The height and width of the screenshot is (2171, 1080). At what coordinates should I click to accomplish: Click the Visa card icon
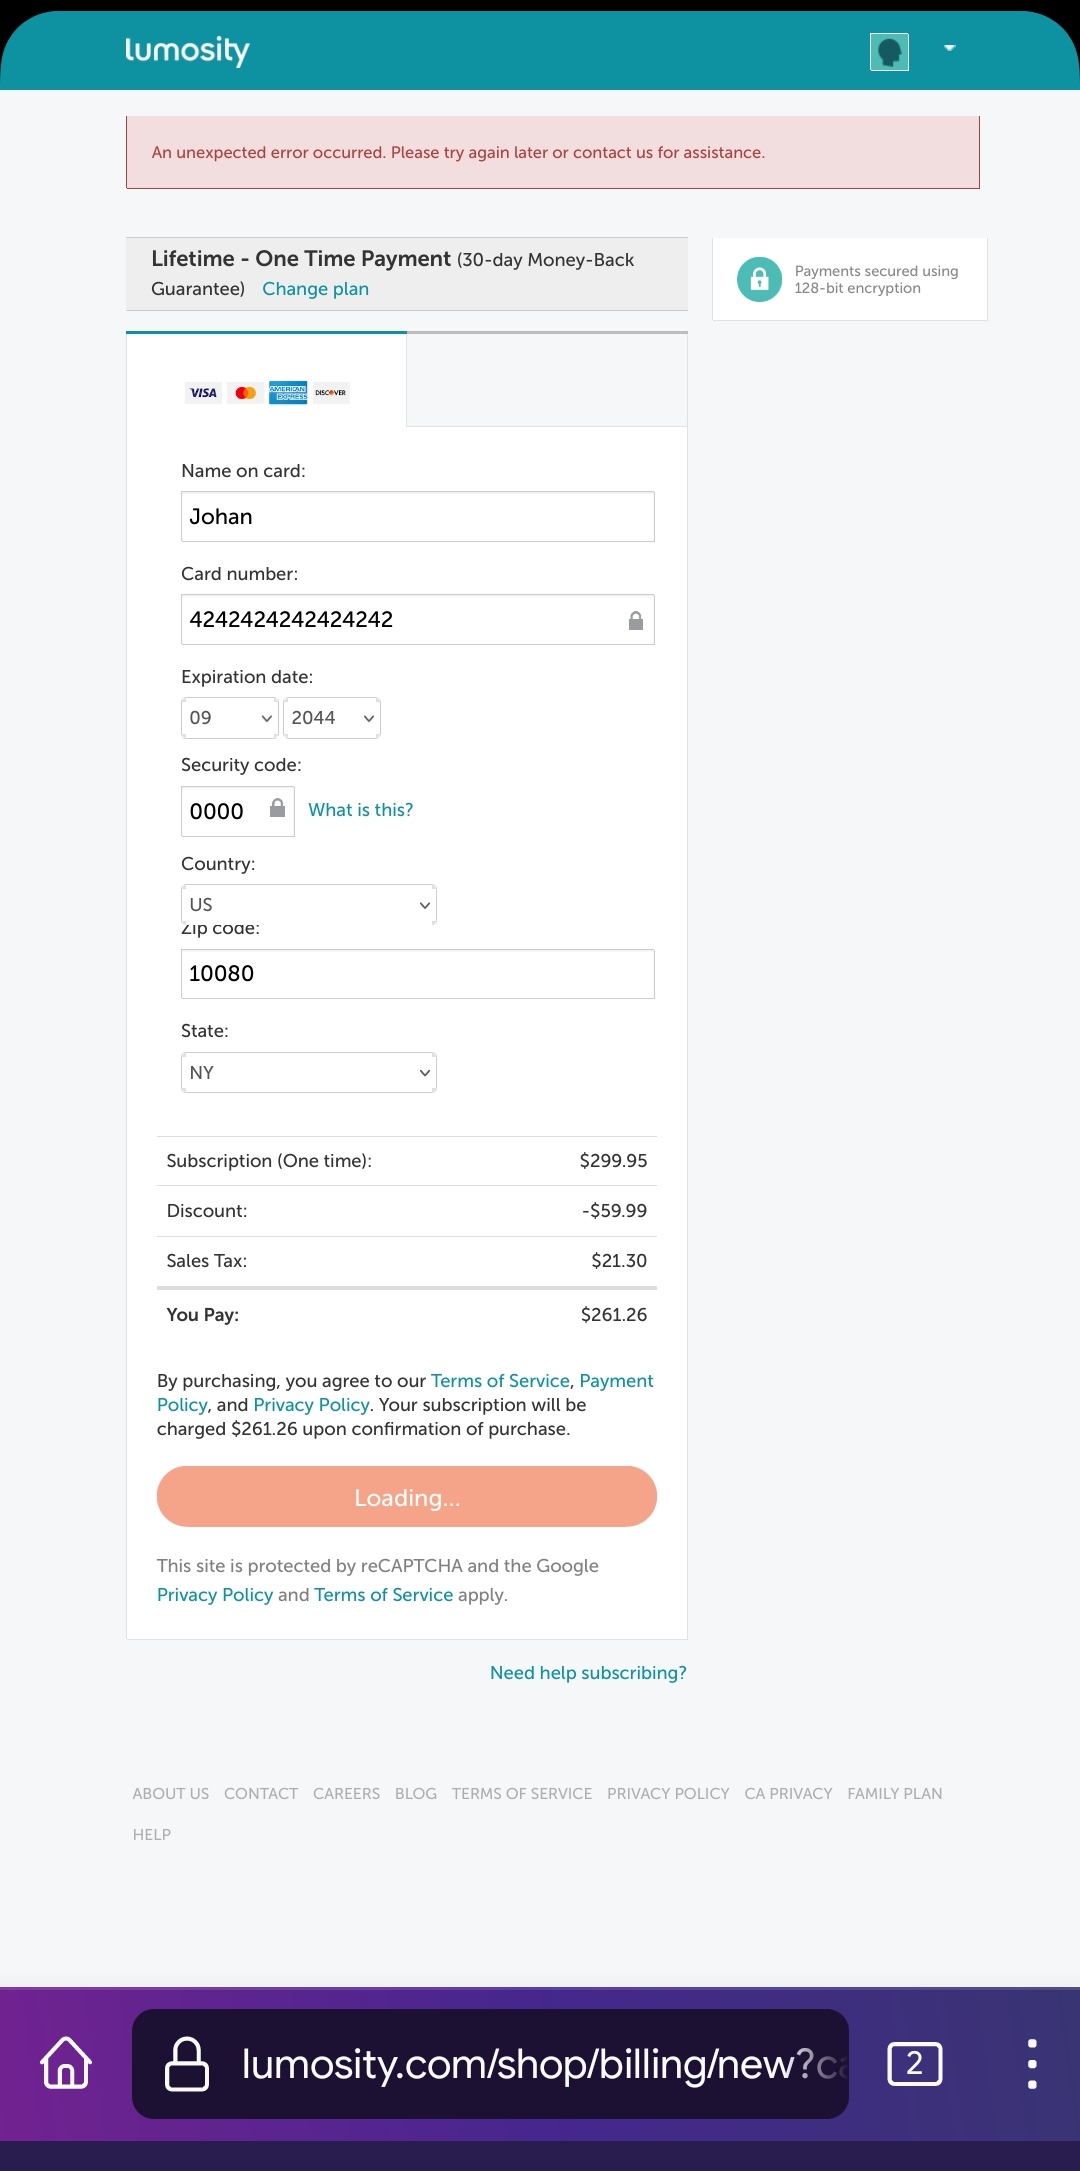(203, 393)
